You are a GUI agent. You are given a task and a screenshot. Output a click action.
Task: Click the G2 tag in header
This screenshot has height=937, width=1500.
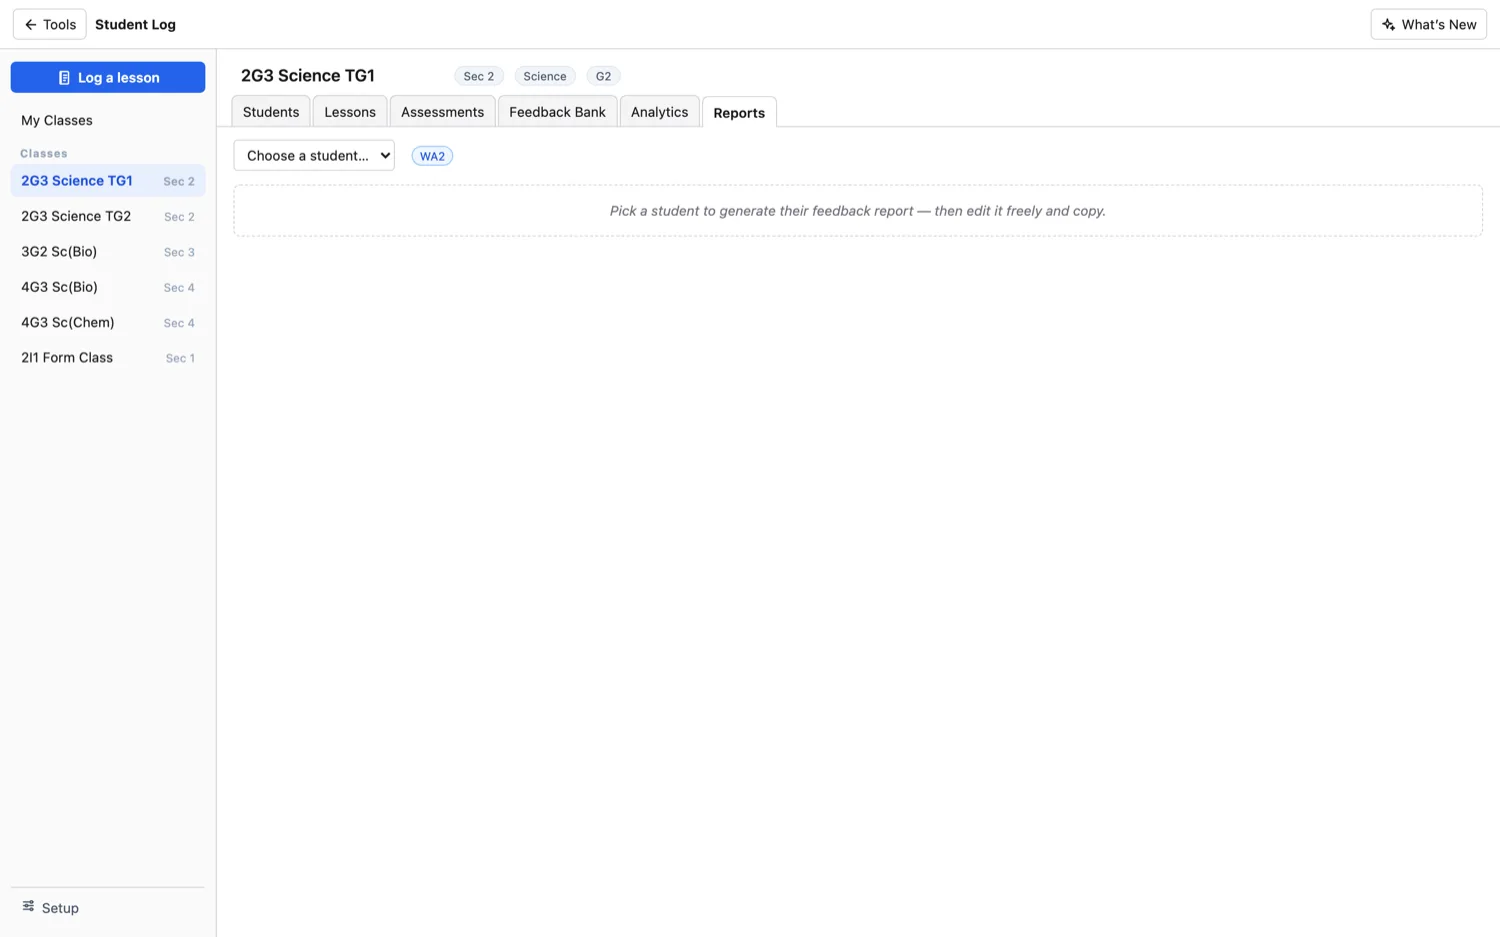click(603, 76)
